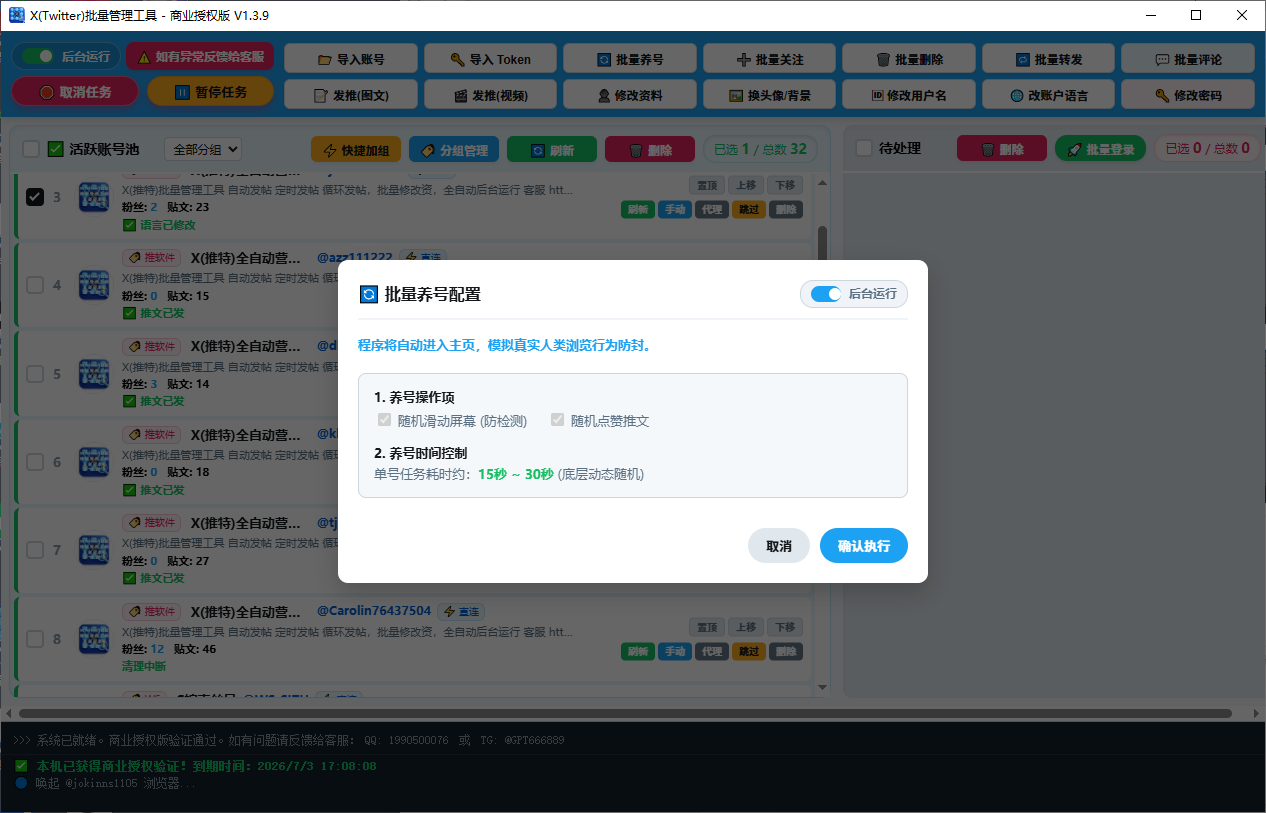Click the red 取消任务 button
Screen dimensions: 1266x813
point(75,92)
